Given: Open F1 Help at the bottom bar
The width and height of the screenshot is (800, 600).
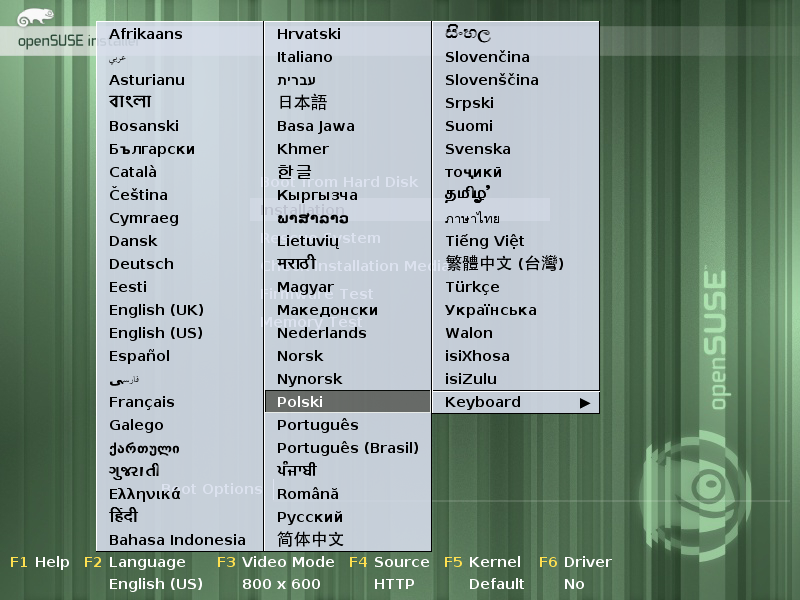Looking at the screenshot, I should pyautogui.click(x=40, y=562).
